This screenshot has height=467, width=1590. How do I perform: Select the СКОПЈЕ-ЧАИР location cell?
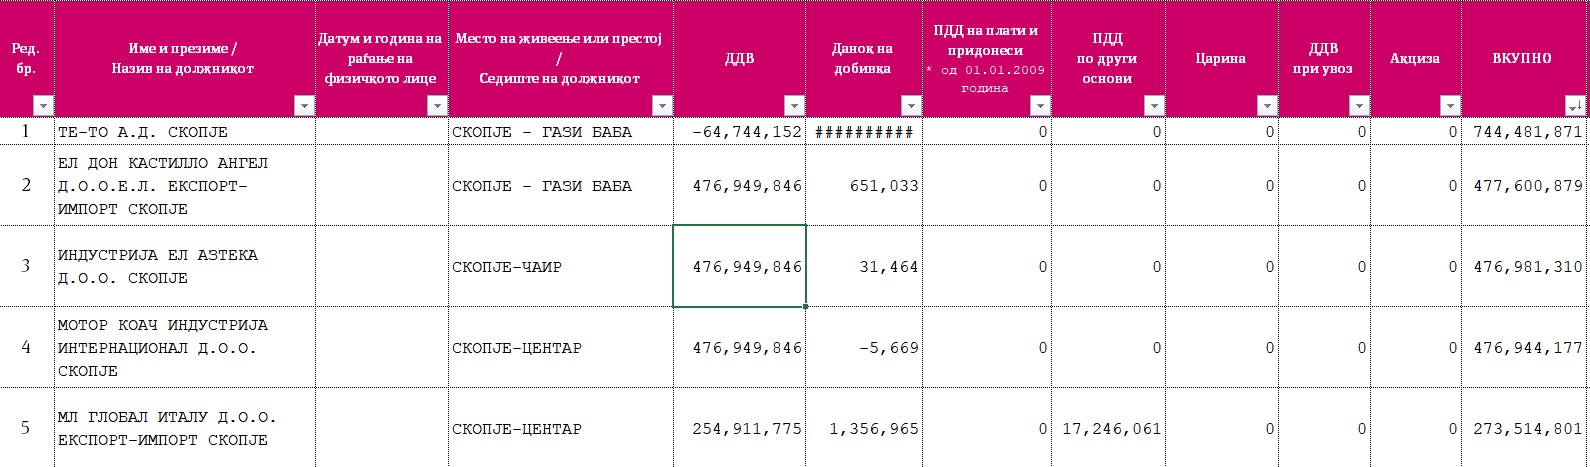tap(560, 266)
